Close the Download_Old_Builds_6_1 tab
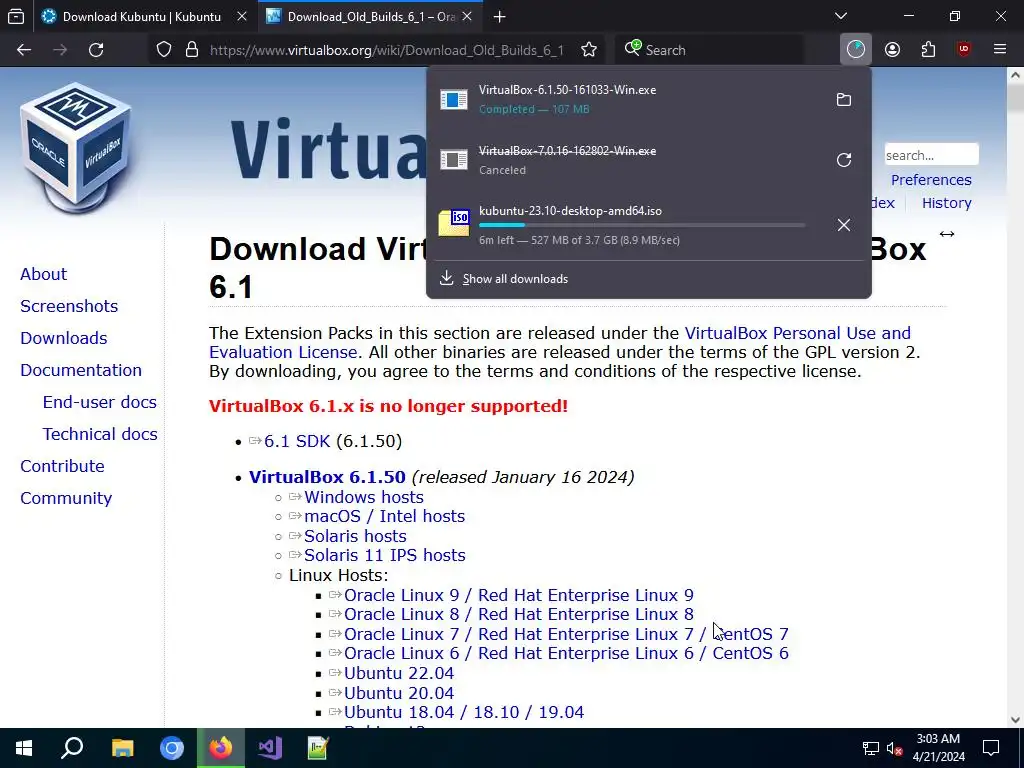The image size is (1024, 768). (x=467, y=17)
